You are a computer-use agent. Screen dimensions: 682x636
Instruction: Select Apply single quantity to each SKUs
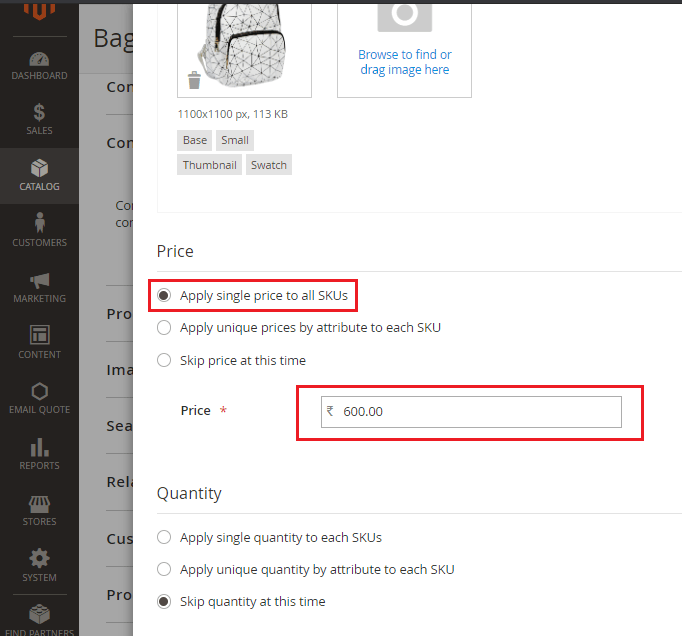click(x=164, y=537)
